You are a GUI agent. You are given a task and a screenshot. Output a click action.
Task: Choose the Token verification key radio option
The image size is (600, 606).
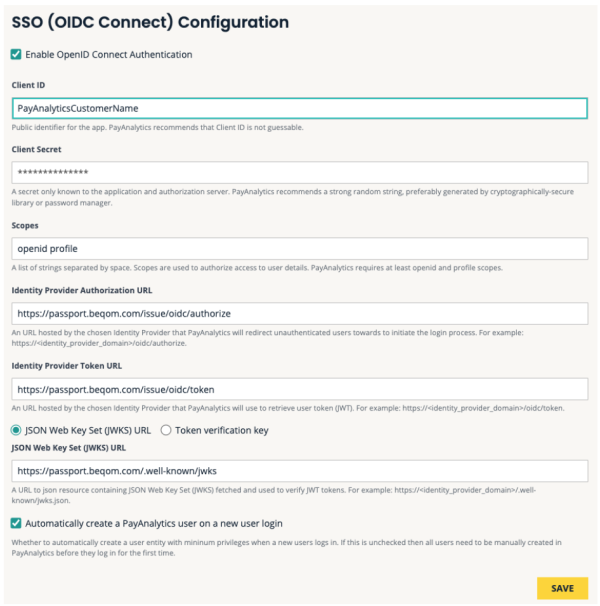coord(167,430)
